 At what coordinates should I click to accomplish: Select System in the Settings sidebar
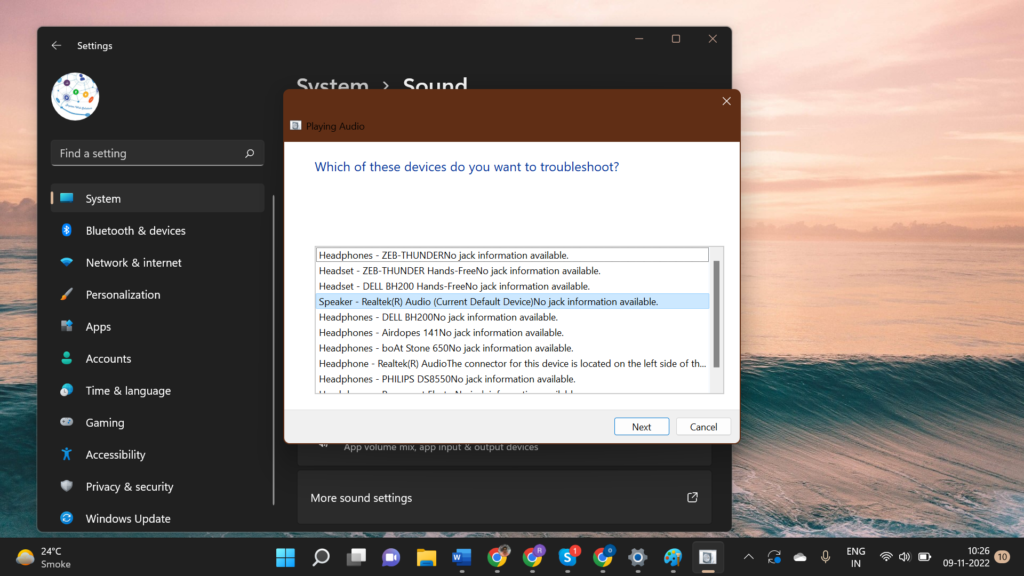[x=157, y=199]
